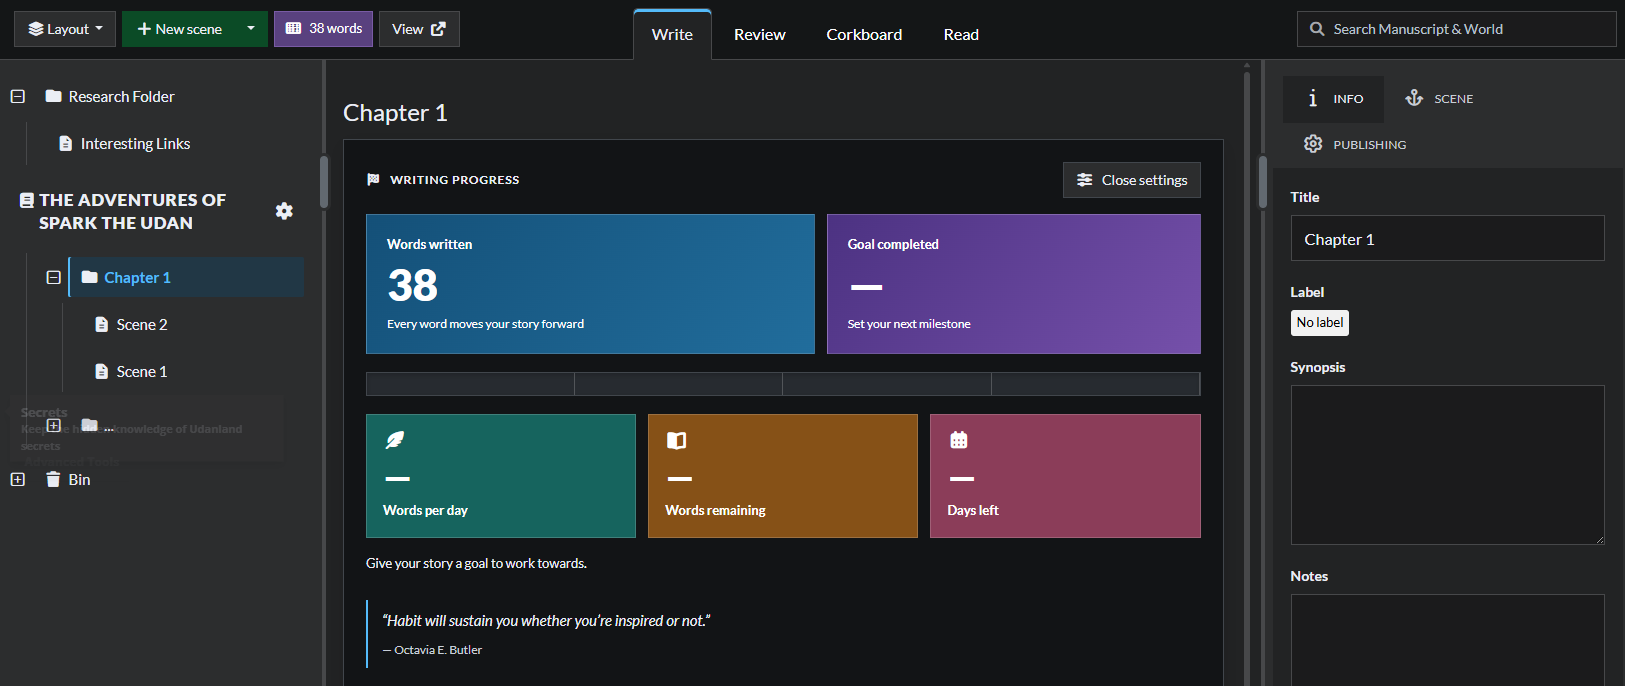This screenshot has height=686, width=1625.
Task: Click the Close settings button
Action: click(1131, 180)
